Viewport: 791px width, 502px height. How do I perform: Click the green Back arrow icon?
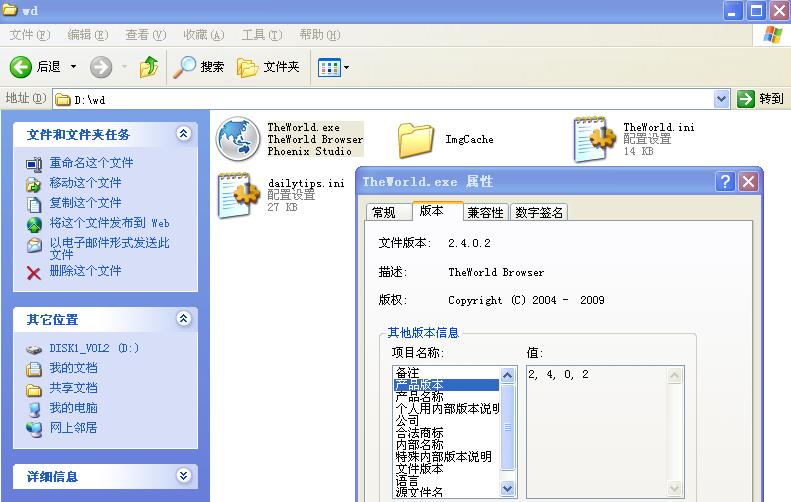tap(21, 67)
